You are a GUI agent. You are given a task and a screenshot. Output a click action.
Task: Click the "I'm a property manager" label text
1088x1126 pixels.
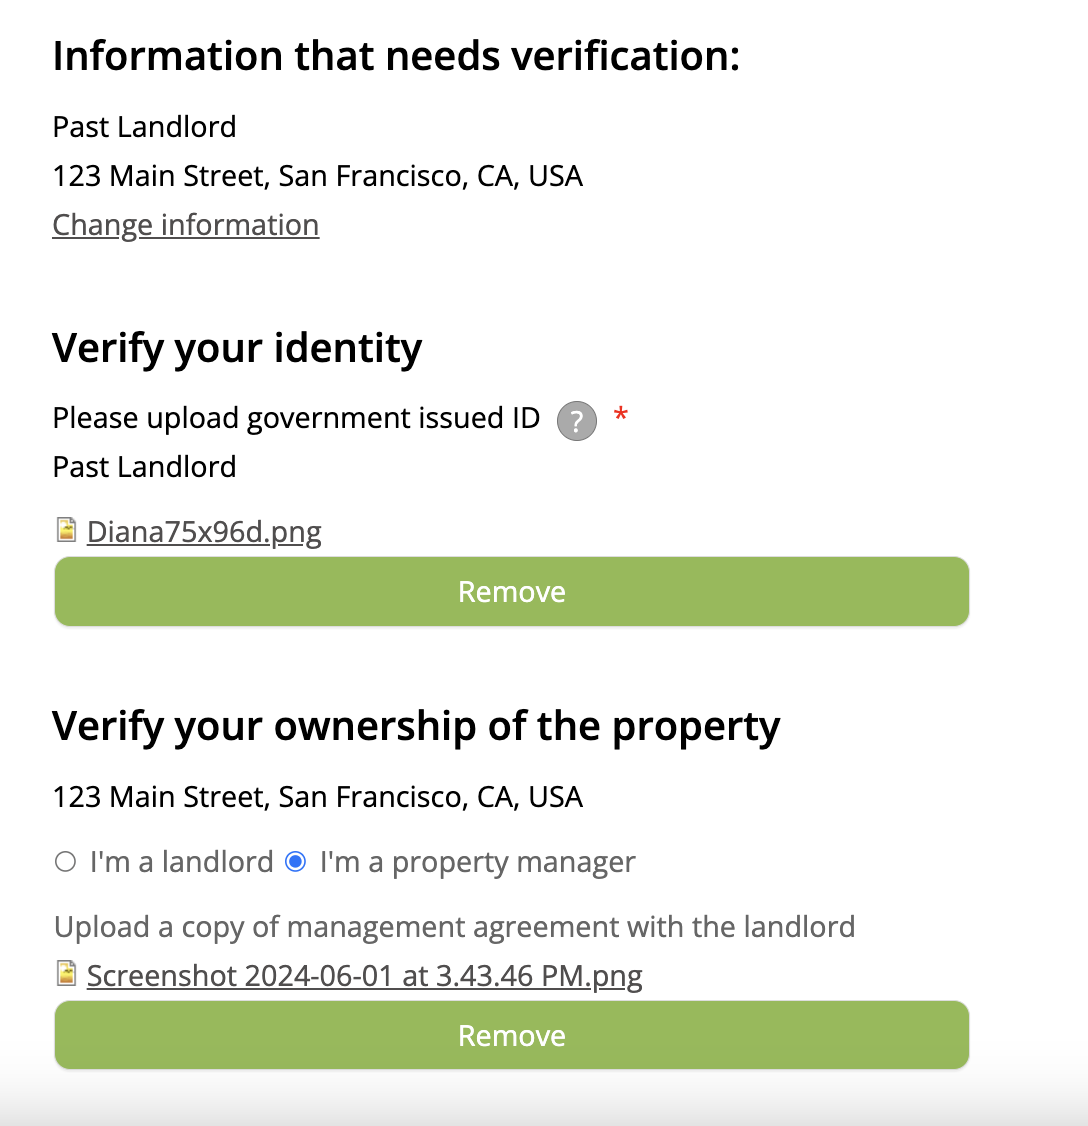(477, 862)
